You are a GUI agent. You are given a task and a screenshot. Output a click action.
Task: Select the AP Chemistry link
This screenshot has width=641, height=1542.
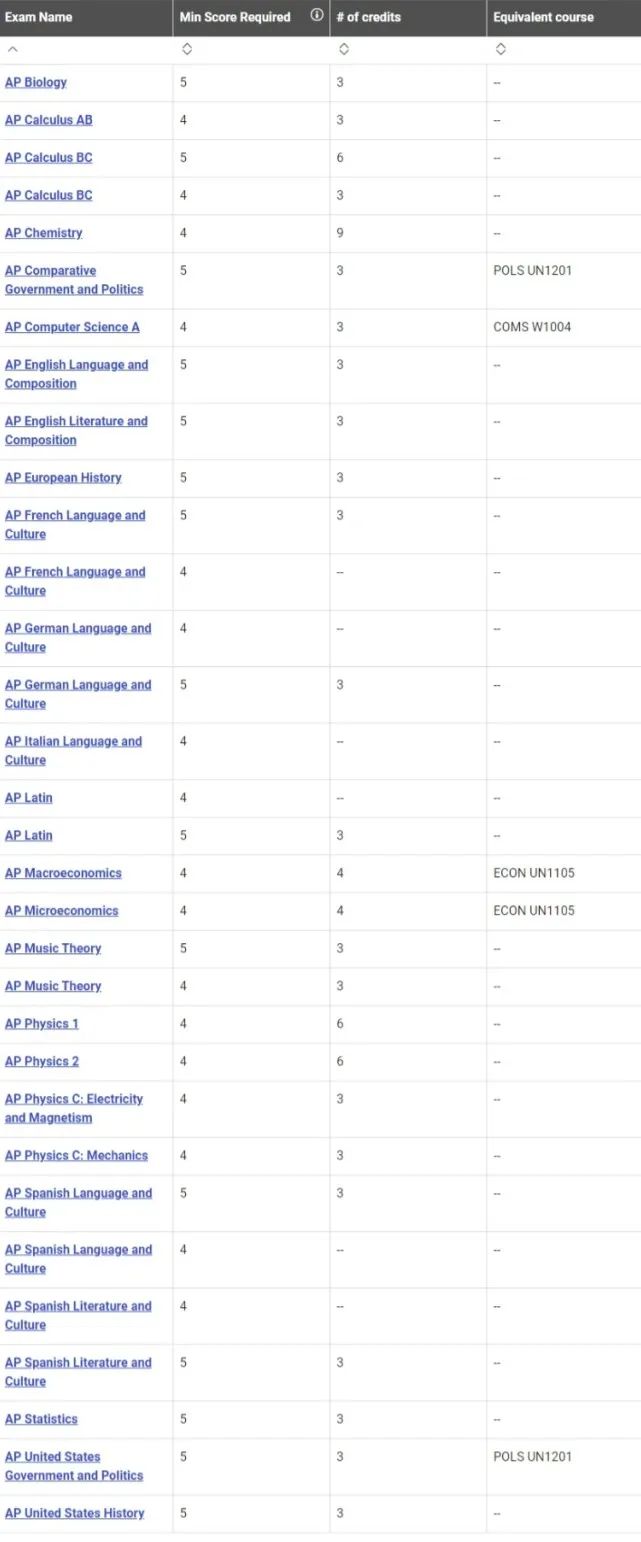(44, 233)
